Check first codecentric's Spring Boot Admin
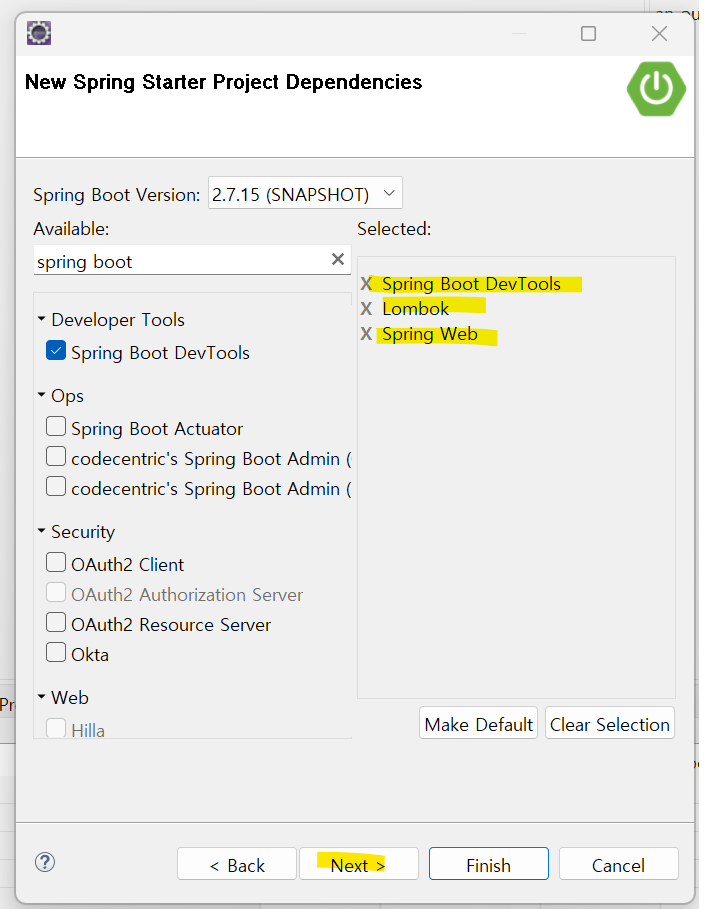 [56, 456]
